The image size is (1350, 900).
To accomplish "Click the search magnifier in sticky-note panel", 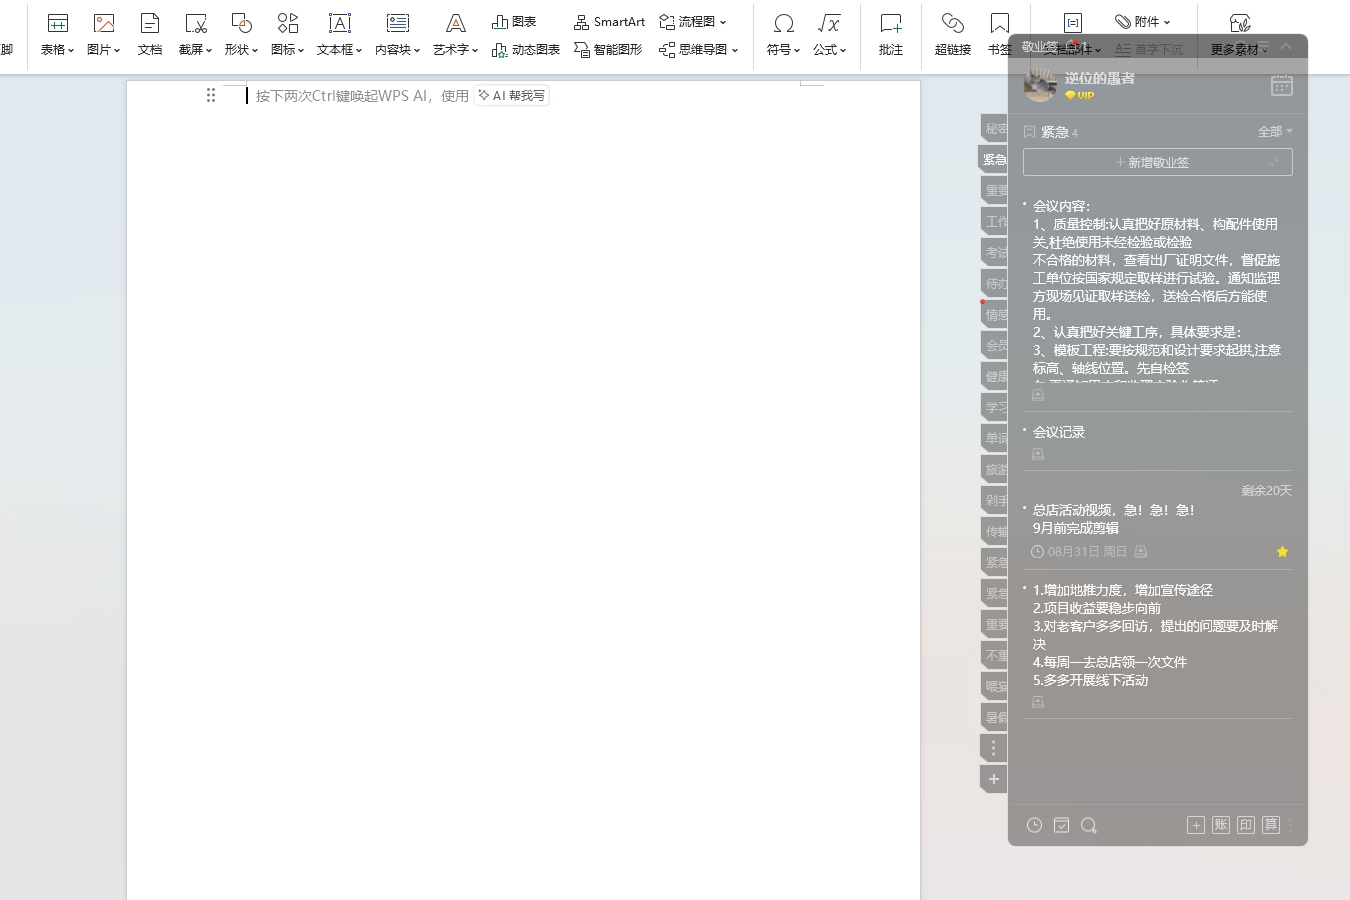I will [x=1089, y=825].
